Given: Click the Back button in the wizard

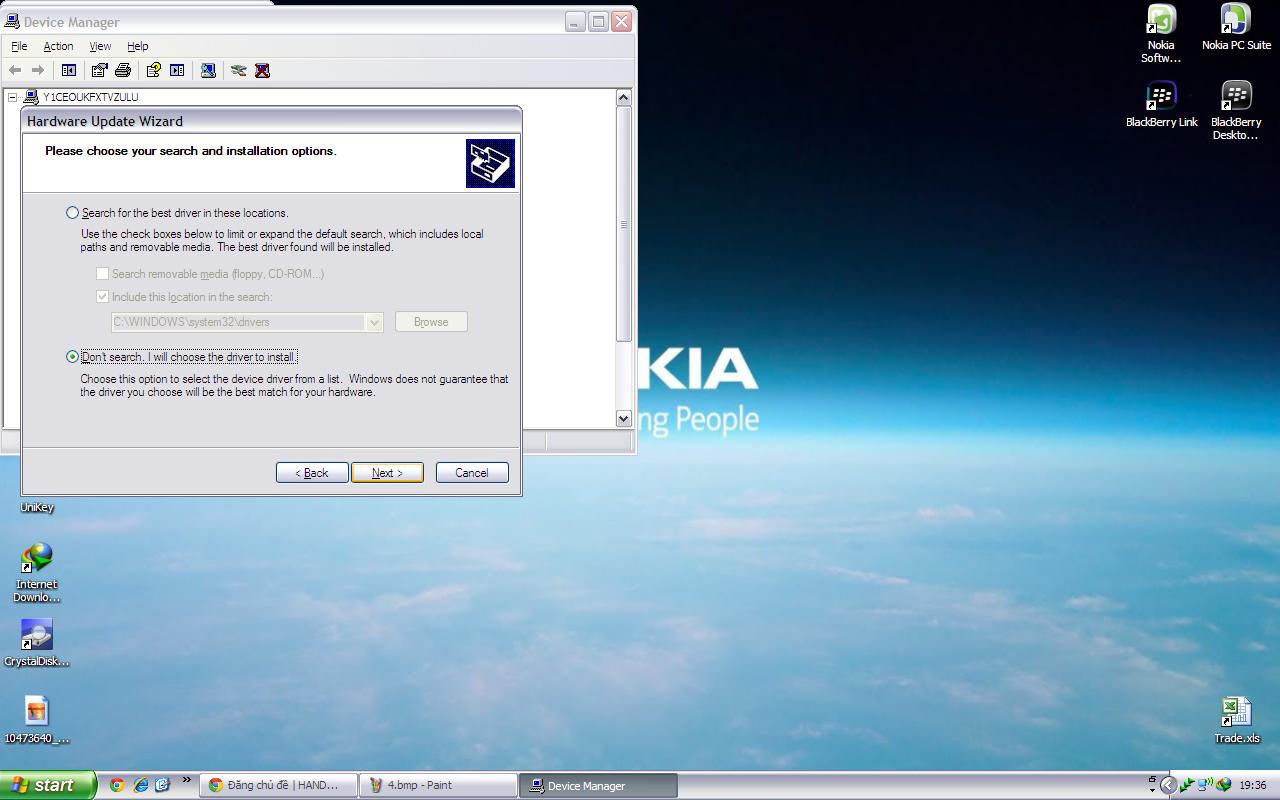Looking at the screenshot, I should (312, 473).
